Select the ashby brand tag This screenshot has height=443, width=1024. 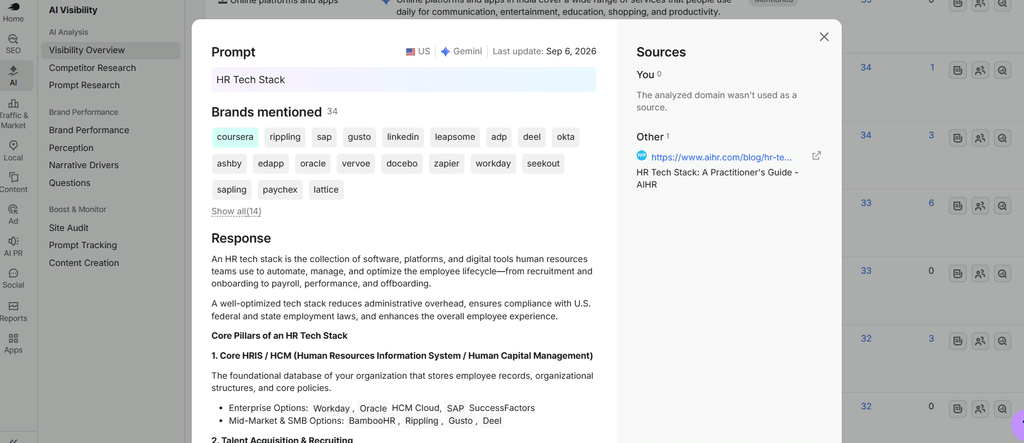click(229, 163)
